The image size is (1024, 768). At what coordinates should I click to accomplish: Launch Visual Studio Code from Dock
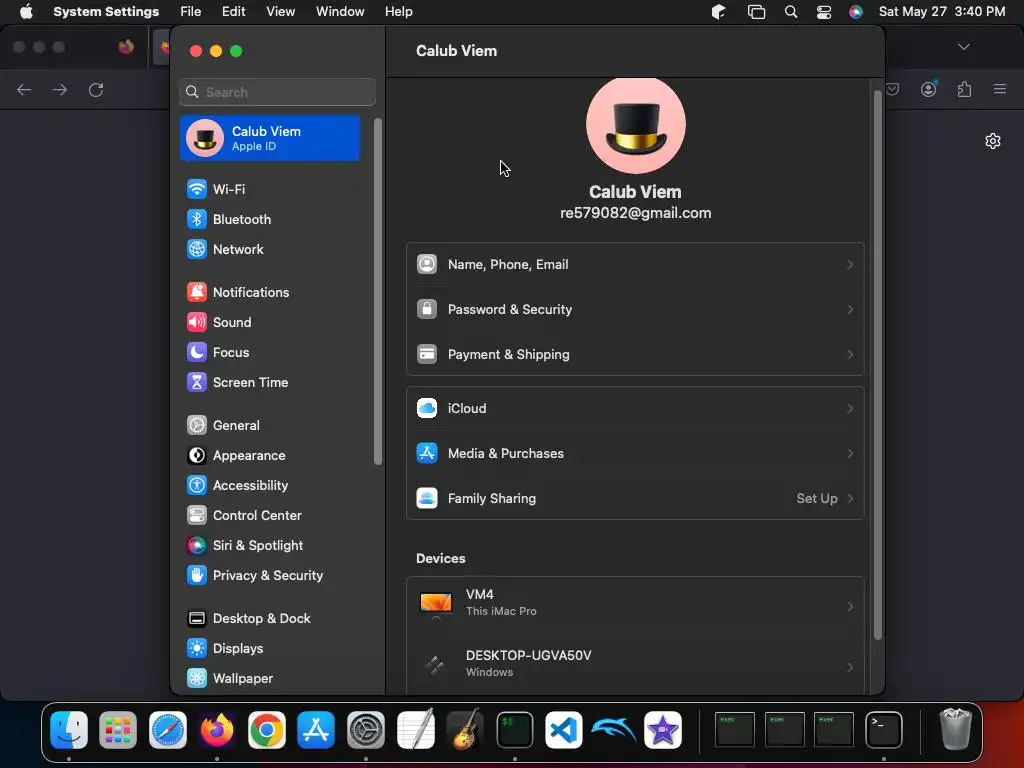pyautogui.click(x=564, y=730)
